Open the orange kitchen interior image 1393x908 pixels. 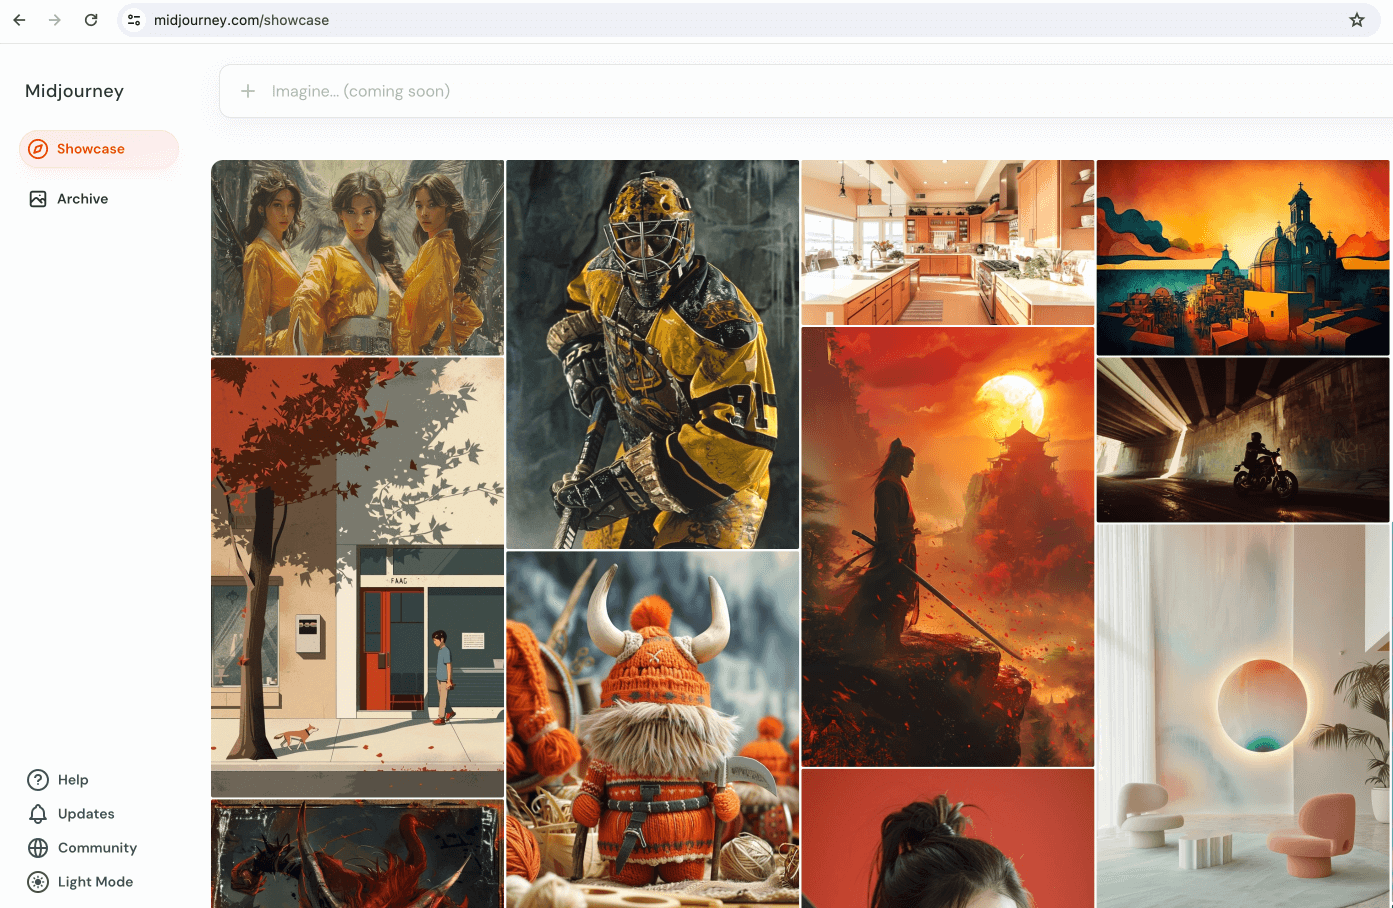[x=947, y=242]
